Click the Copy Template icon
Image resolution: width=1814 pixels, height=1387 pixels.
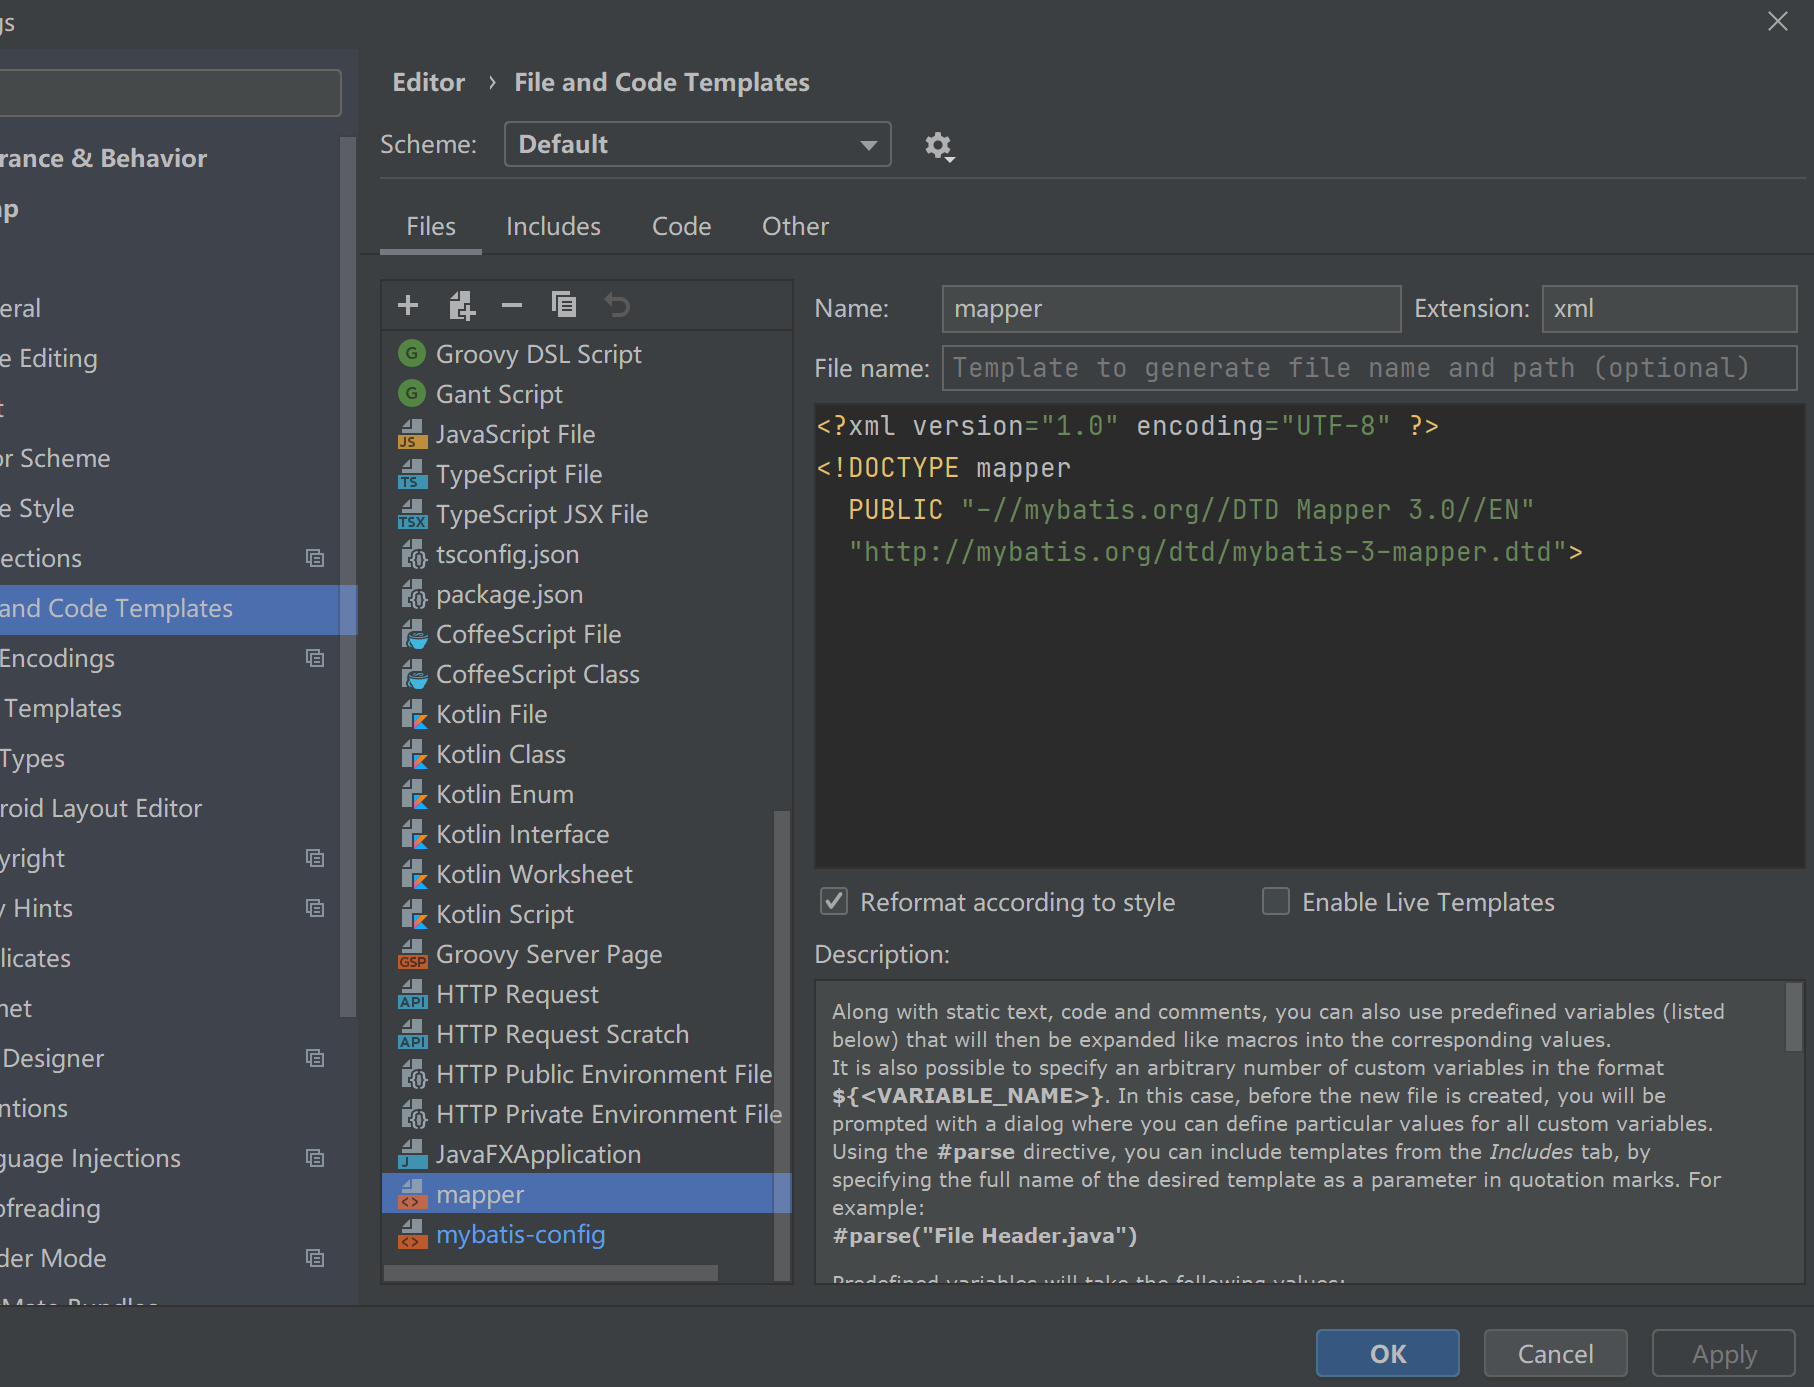pyautogui.click(x=564, y=305)
